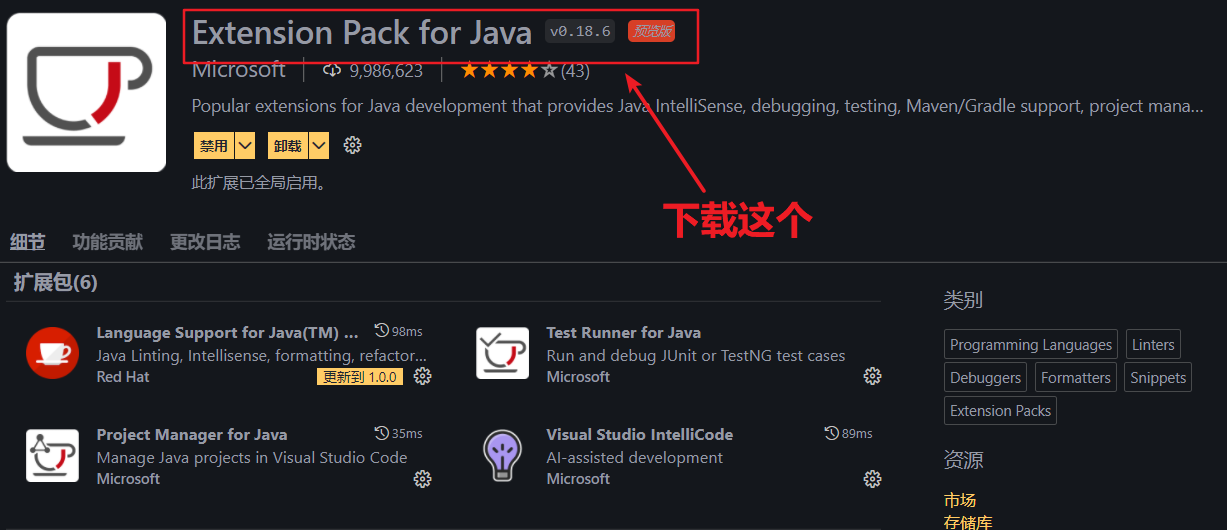Viewport: 1227px width, 530px height.
Task: Open Language Support for Java(TM) icon
Action: (52, 353)
